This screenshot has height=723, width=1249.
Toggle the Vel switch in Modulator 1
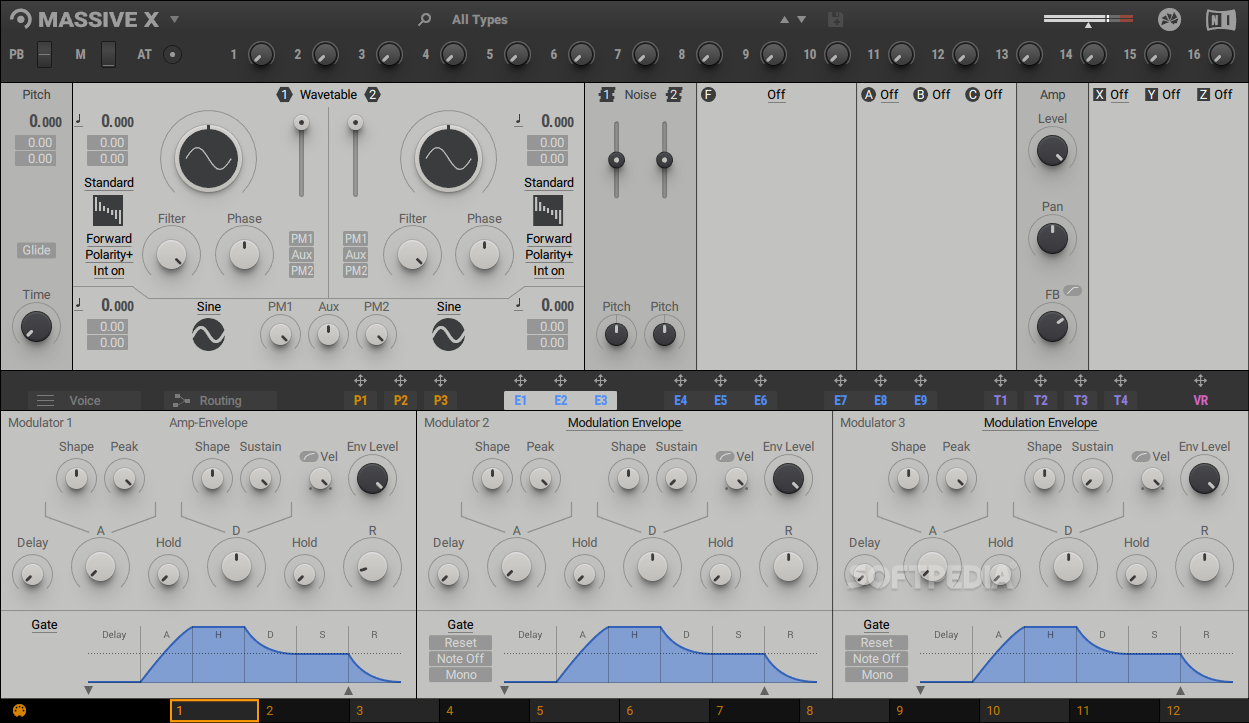pos(309,457)
